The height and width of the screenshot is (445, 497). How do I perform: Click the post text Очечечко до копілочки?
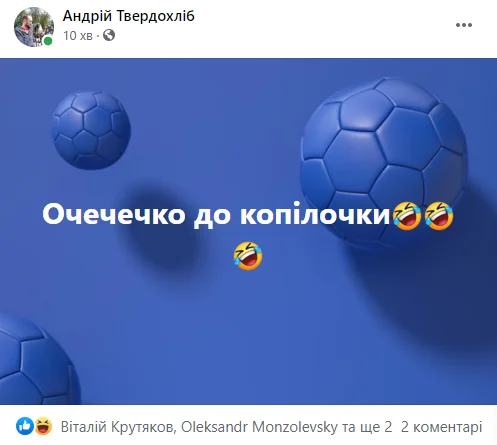point(216,215)
